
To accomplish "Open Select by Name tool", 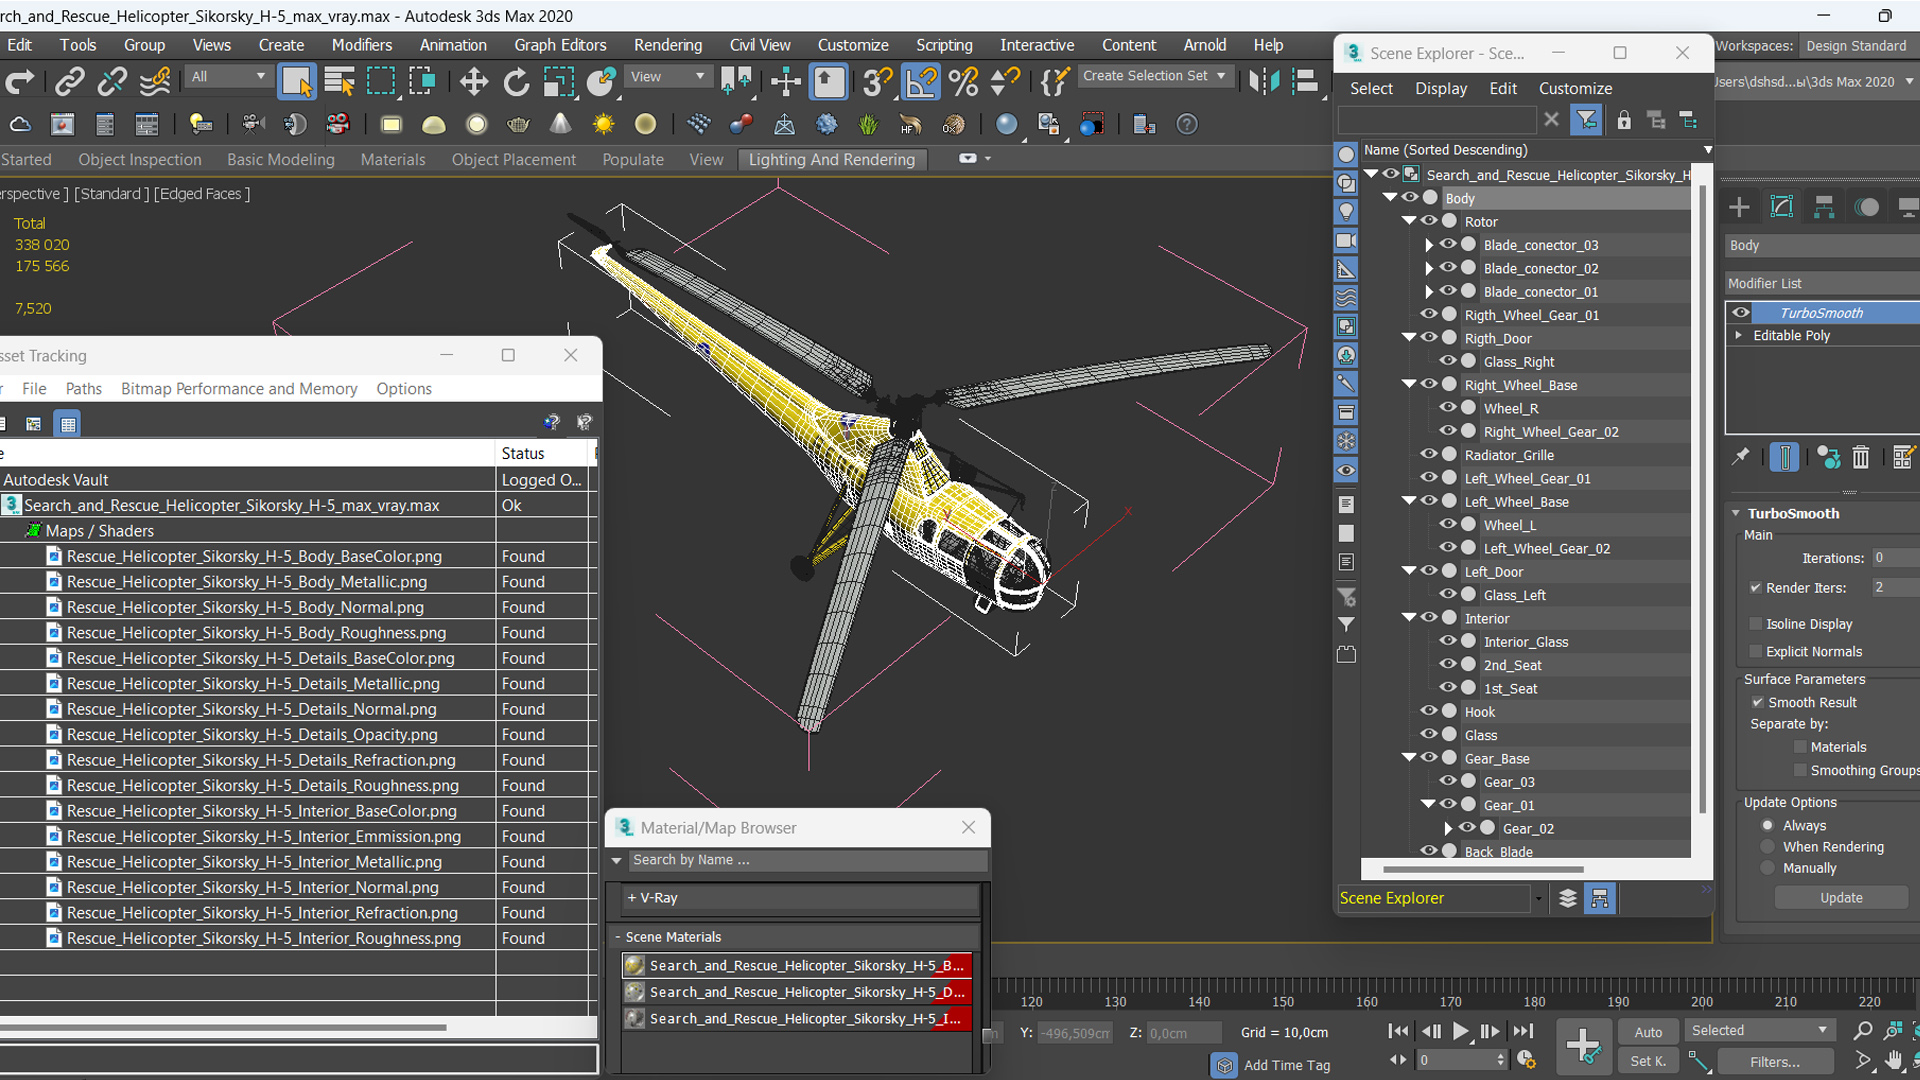I will tap(340, 81).
